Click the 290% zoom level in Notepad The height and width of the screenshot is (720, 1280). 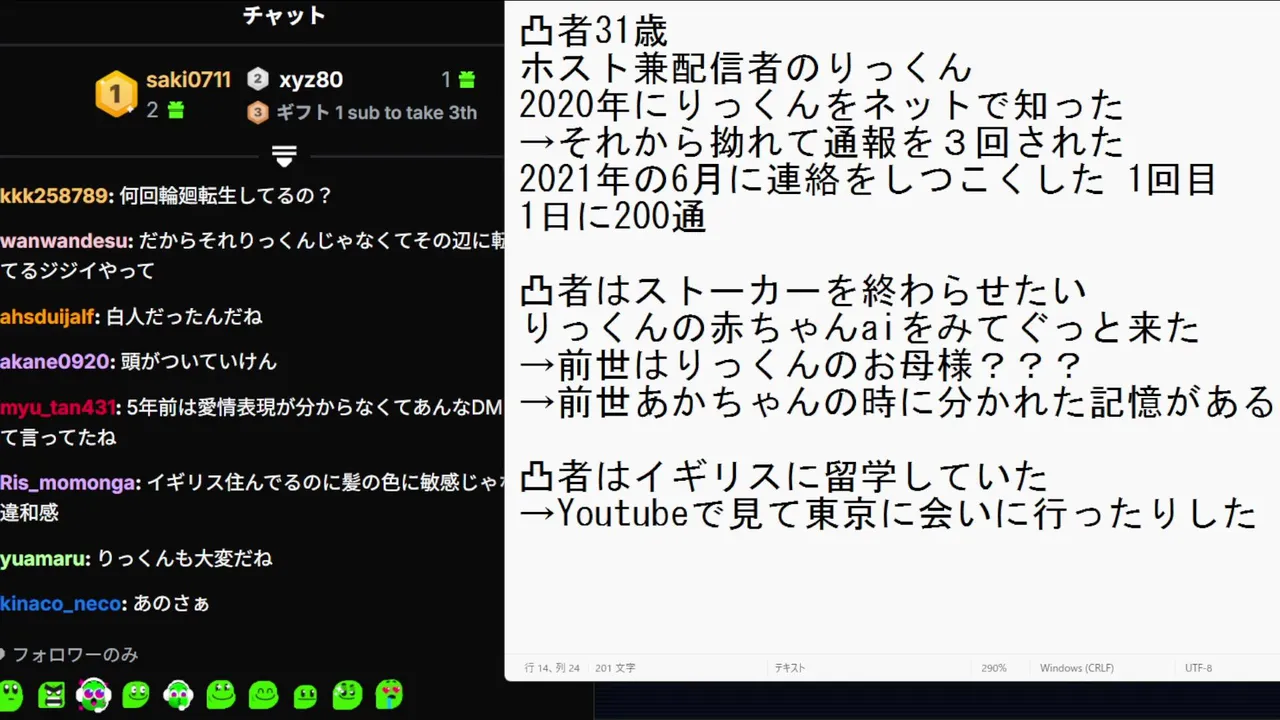pos(993,668)
